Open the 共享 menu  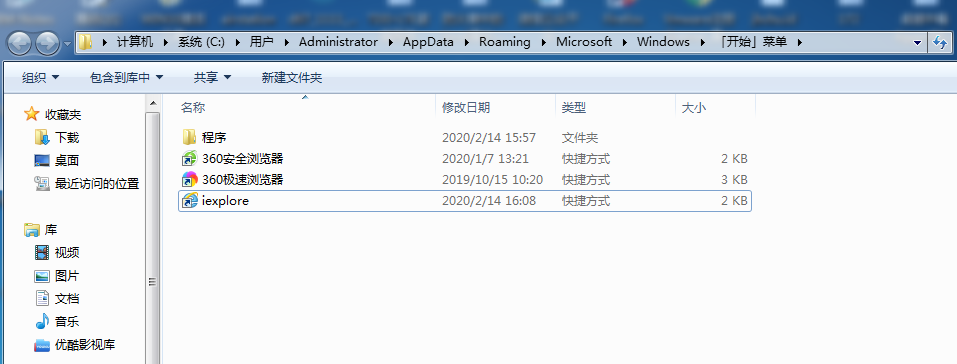pyautogui.click(x=212, y=78)
